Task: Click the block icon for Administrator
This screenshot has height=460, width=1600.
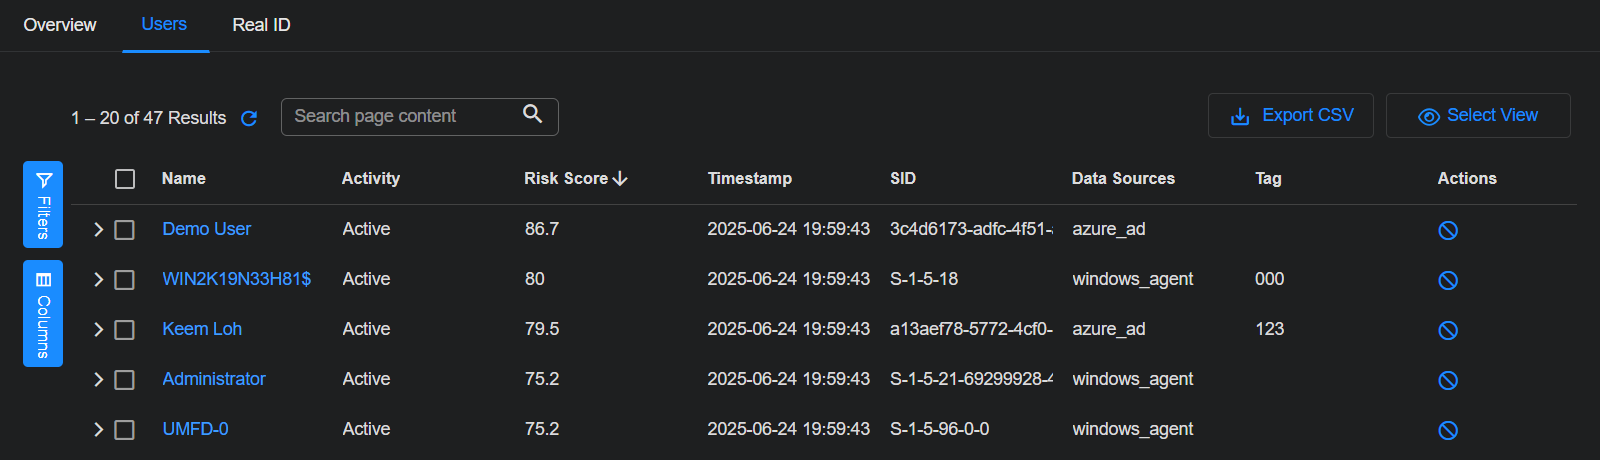Action: coord(1447,380)
